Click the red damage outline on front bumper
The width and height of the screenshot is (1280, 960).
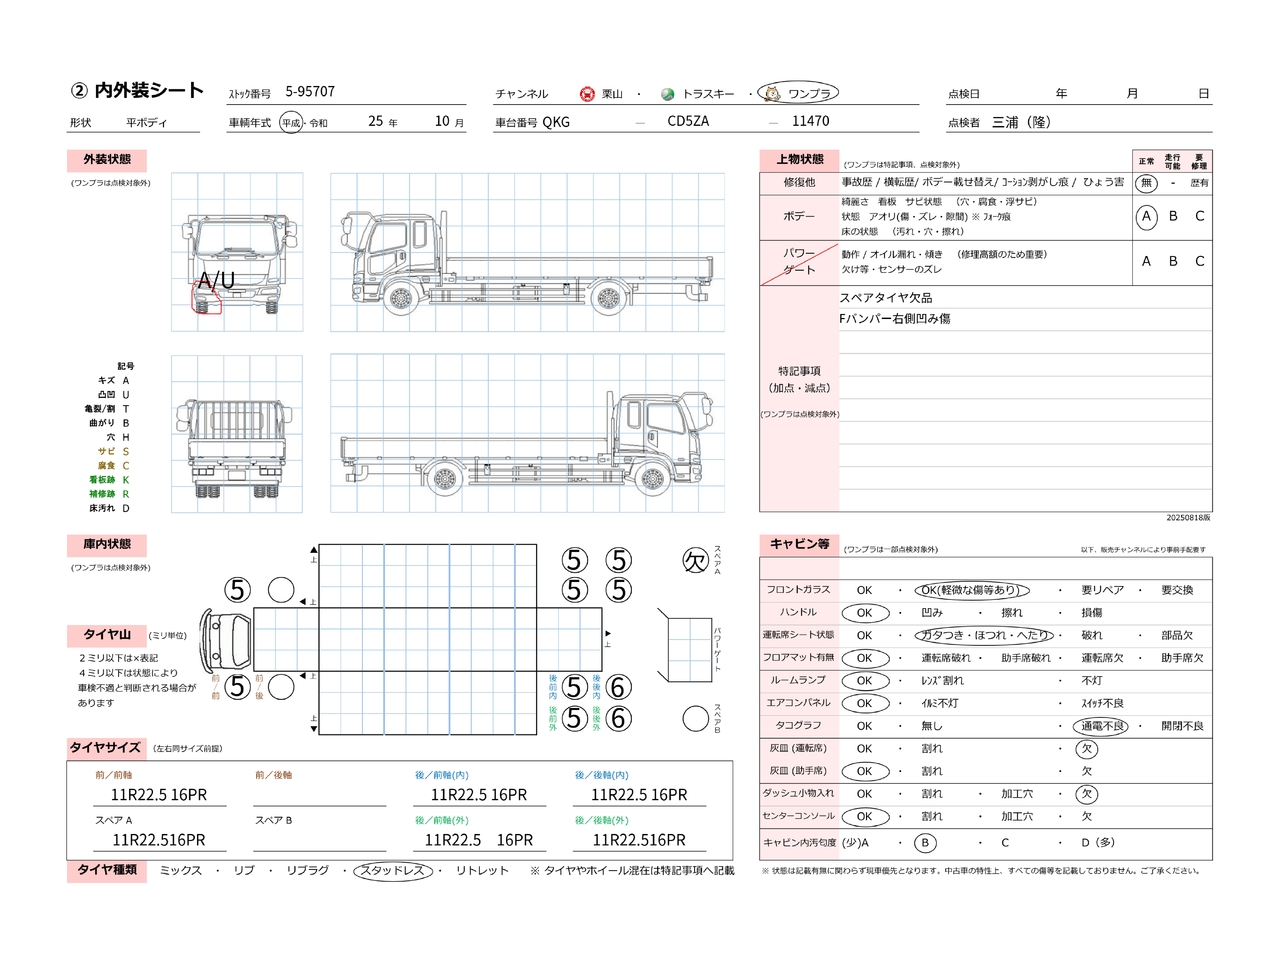point(206,300)
